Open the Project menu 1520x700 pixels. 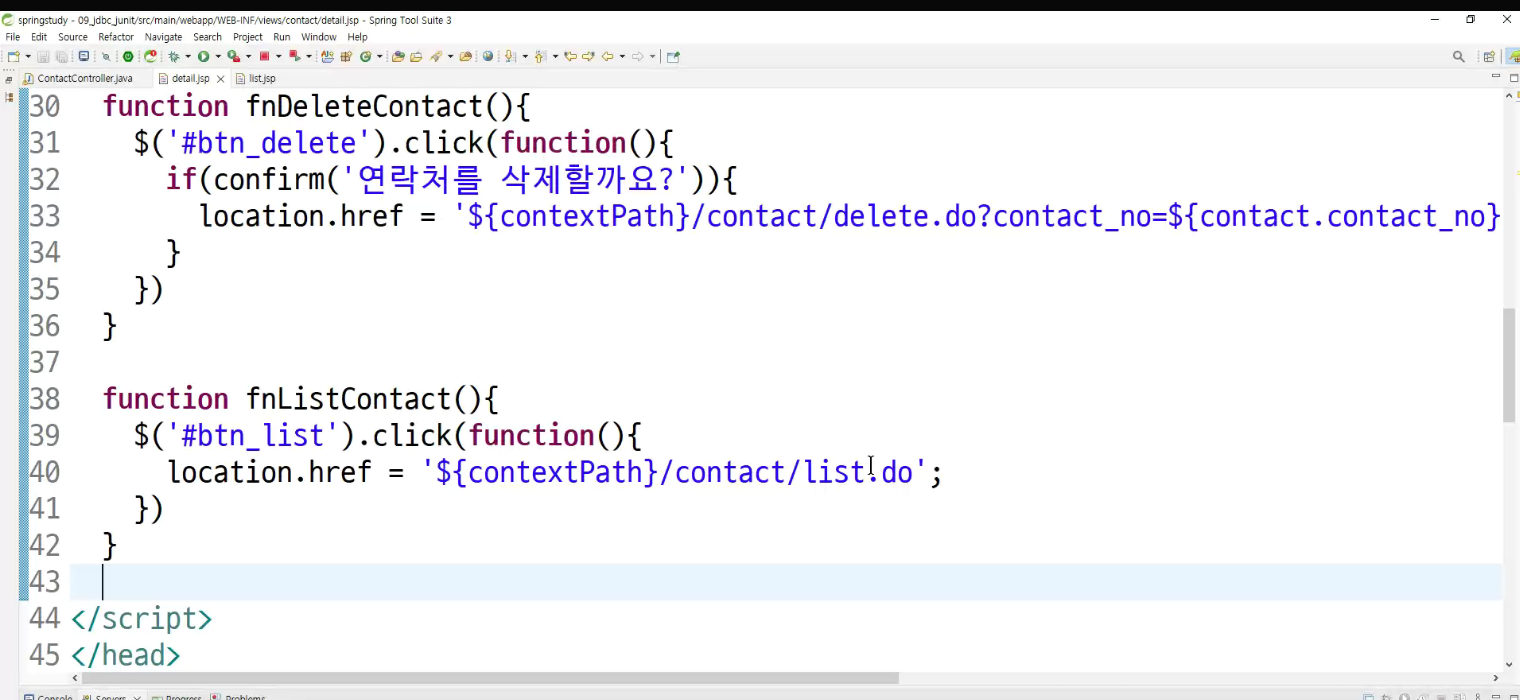pyautogui.click(x=248, y=37)
